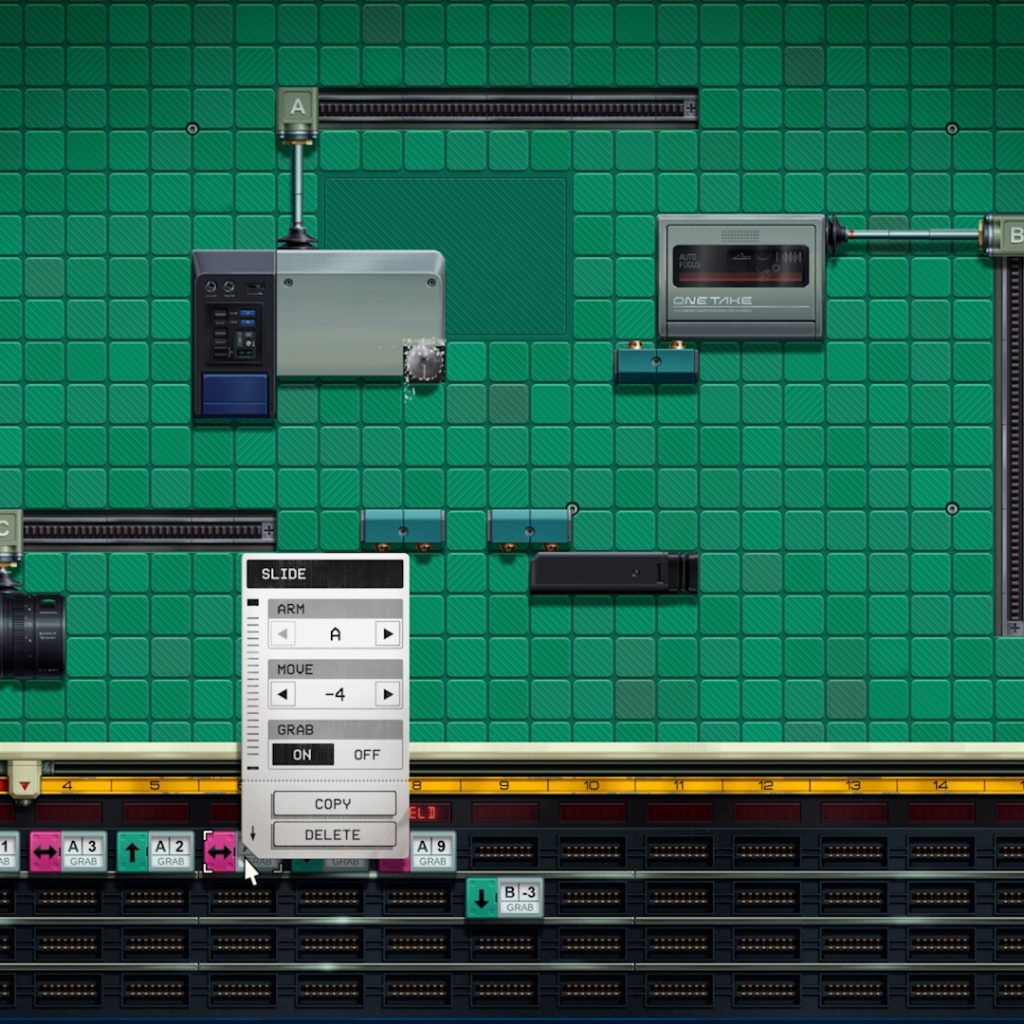Increase the MOVE value with right arrow

tap(387, 694)
